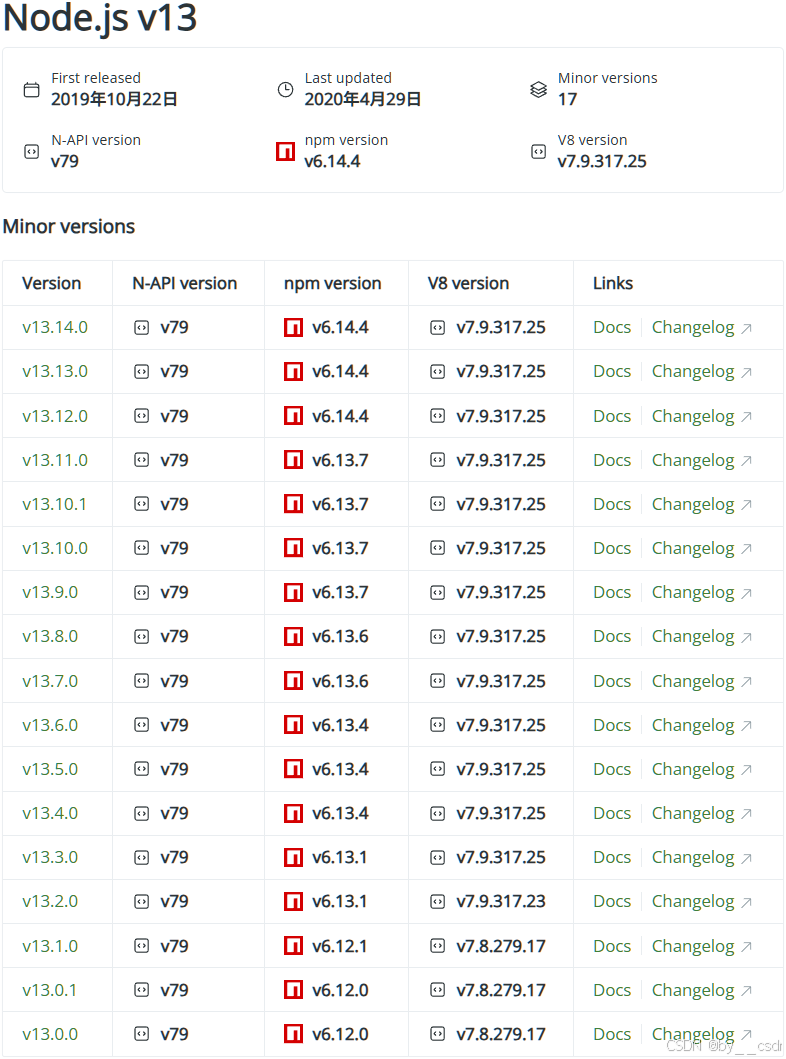
Task: Click the V8 icon in the v13.4.0 row
Action: tap(438, 813)
